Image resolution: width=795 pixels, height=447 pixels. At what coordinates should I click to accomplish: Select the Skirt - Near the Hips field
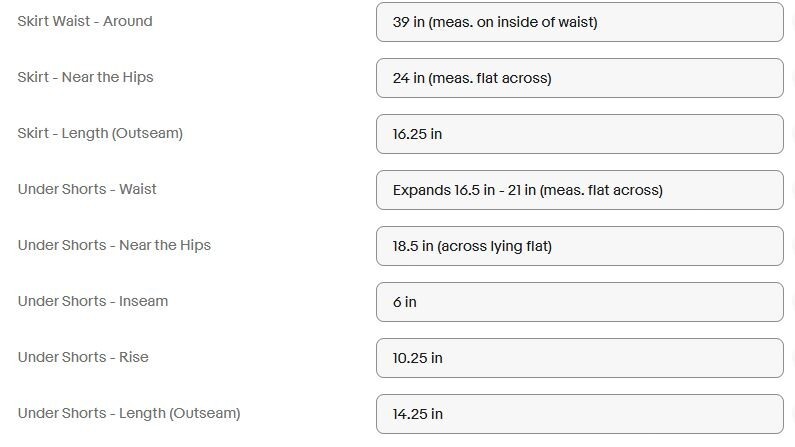pos(580,78)
